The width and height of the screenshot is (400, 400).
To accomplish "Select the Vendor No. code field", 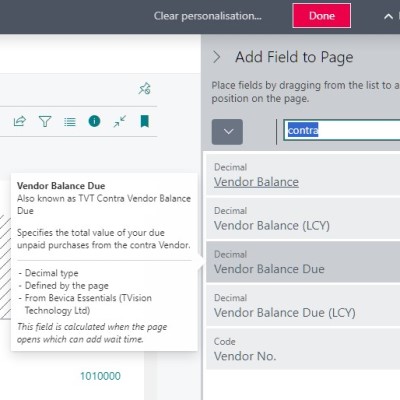I will pos(303,350).
